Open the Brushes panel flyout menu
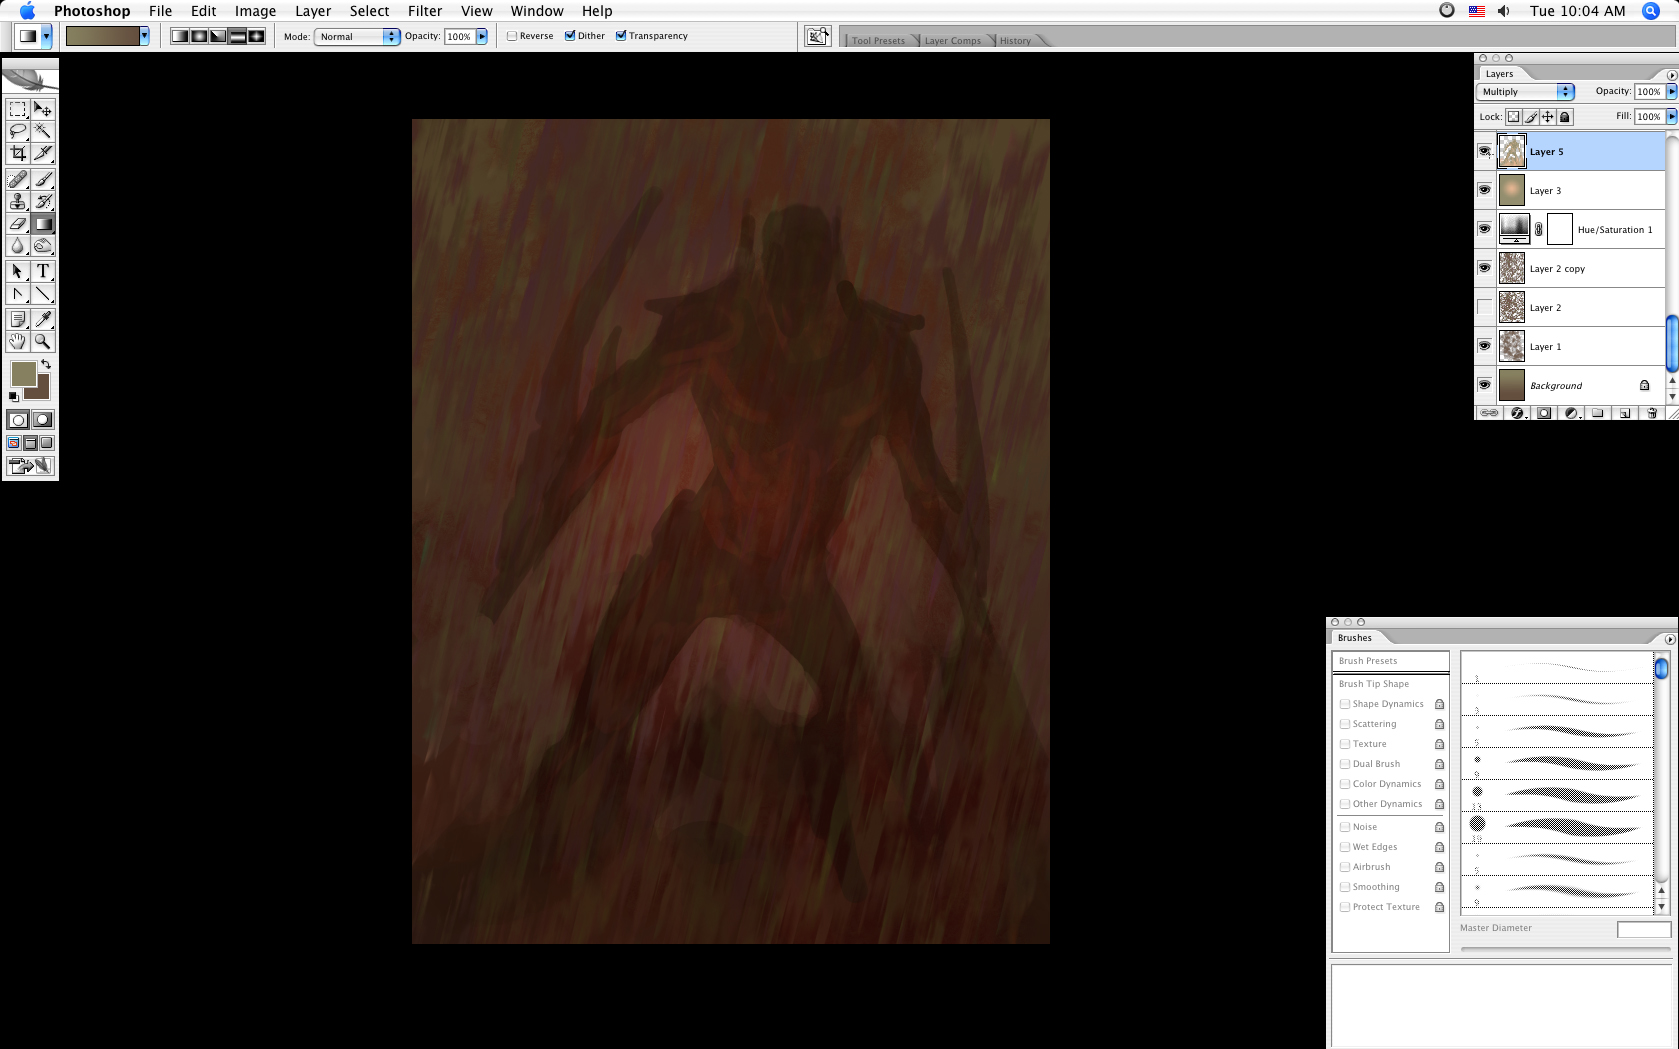The width and height of the screenshot is (1679, 1049). click(1669, 639)
